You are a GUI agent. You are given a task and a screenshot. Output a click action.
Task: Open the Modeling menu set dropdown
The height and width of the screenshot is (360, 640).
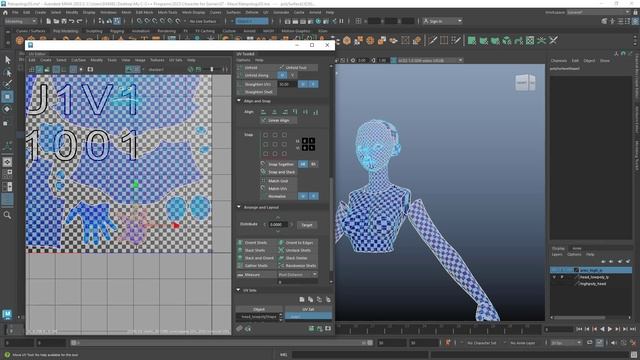20,21
